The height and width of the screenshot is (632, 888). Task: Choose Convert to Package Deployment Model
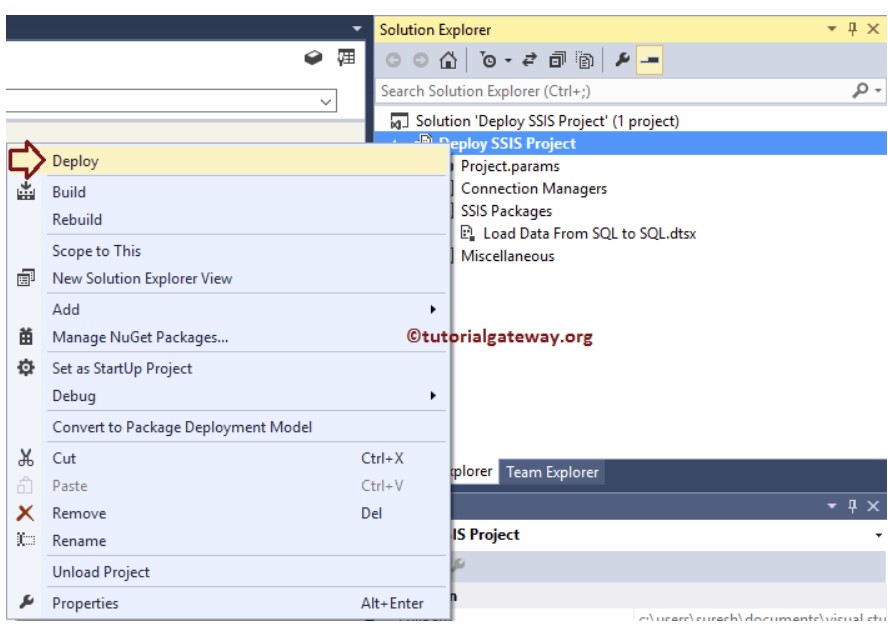[248, 427]
